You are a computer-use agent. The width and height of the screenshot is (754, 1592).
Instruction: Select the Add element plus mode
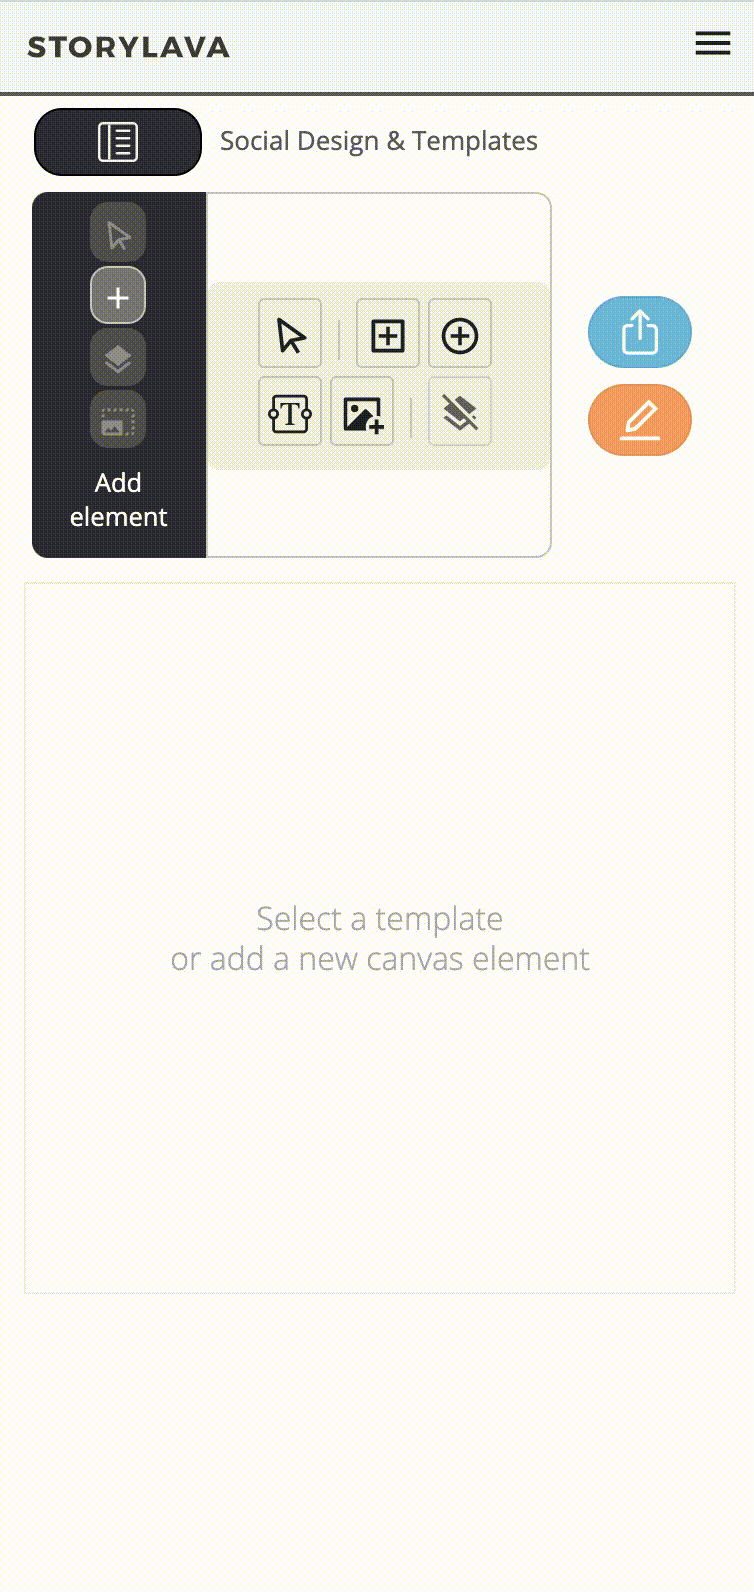[x=118, y=296]
